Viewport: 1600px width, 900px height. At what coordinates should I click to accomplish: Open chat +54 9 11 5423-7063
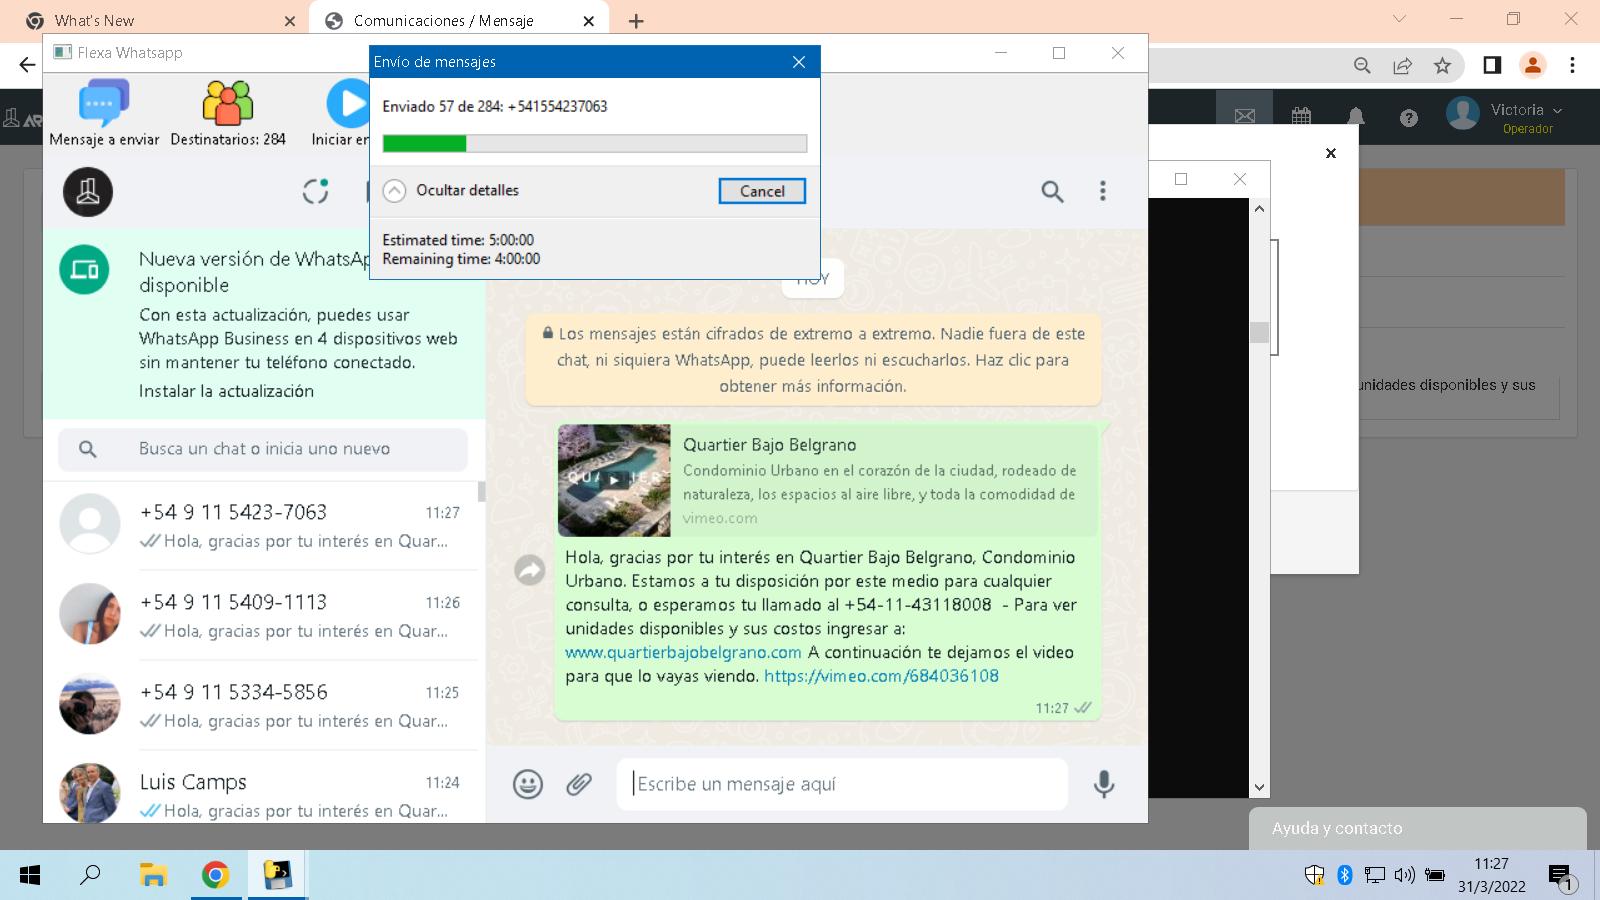click(x=262, y=526)
